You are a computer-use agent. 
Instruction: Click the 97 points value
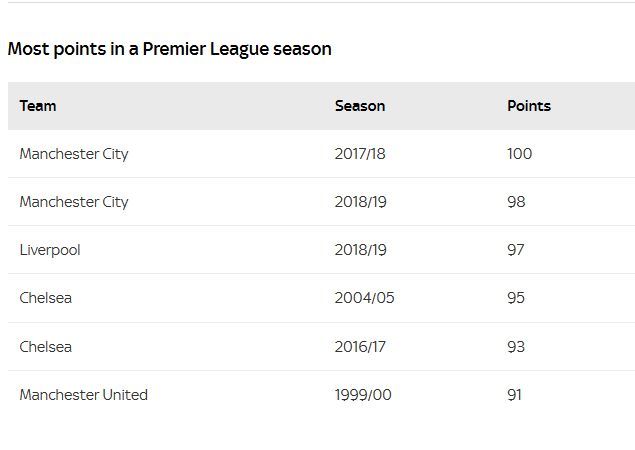pyautogui.click(x=516, y=250)
